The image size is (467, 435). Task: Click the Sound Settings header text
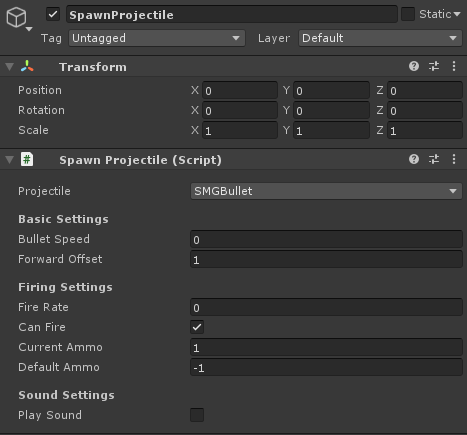pyautogui.click(x=66, y=395)
